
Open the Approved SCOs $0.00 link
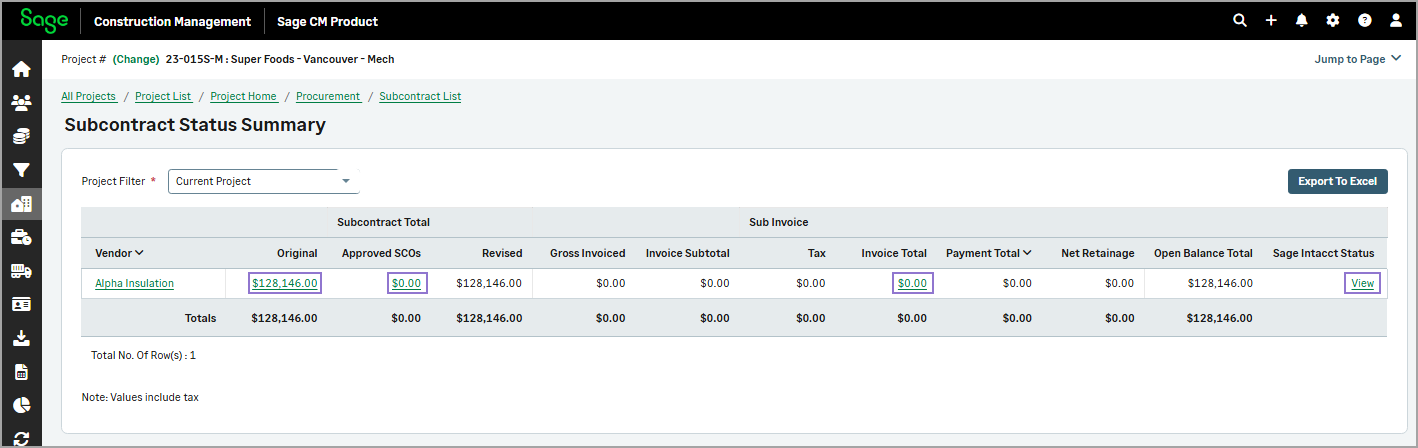(x=406, y=283)
